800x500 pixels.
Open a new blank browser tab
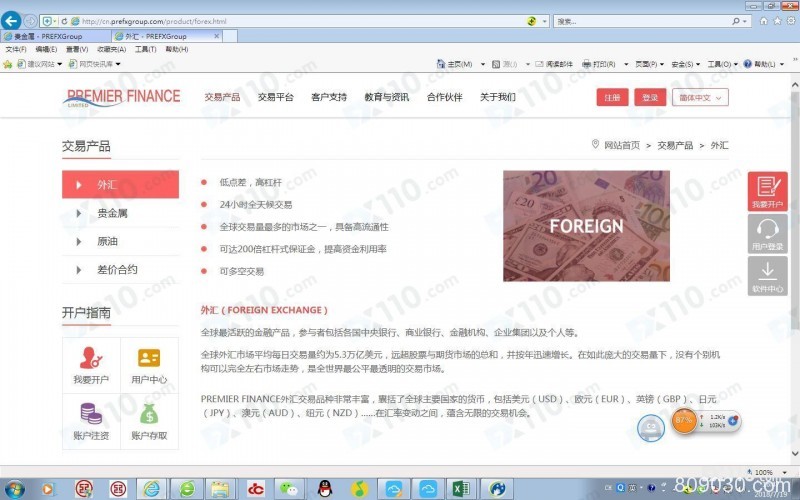coord(230,36)
